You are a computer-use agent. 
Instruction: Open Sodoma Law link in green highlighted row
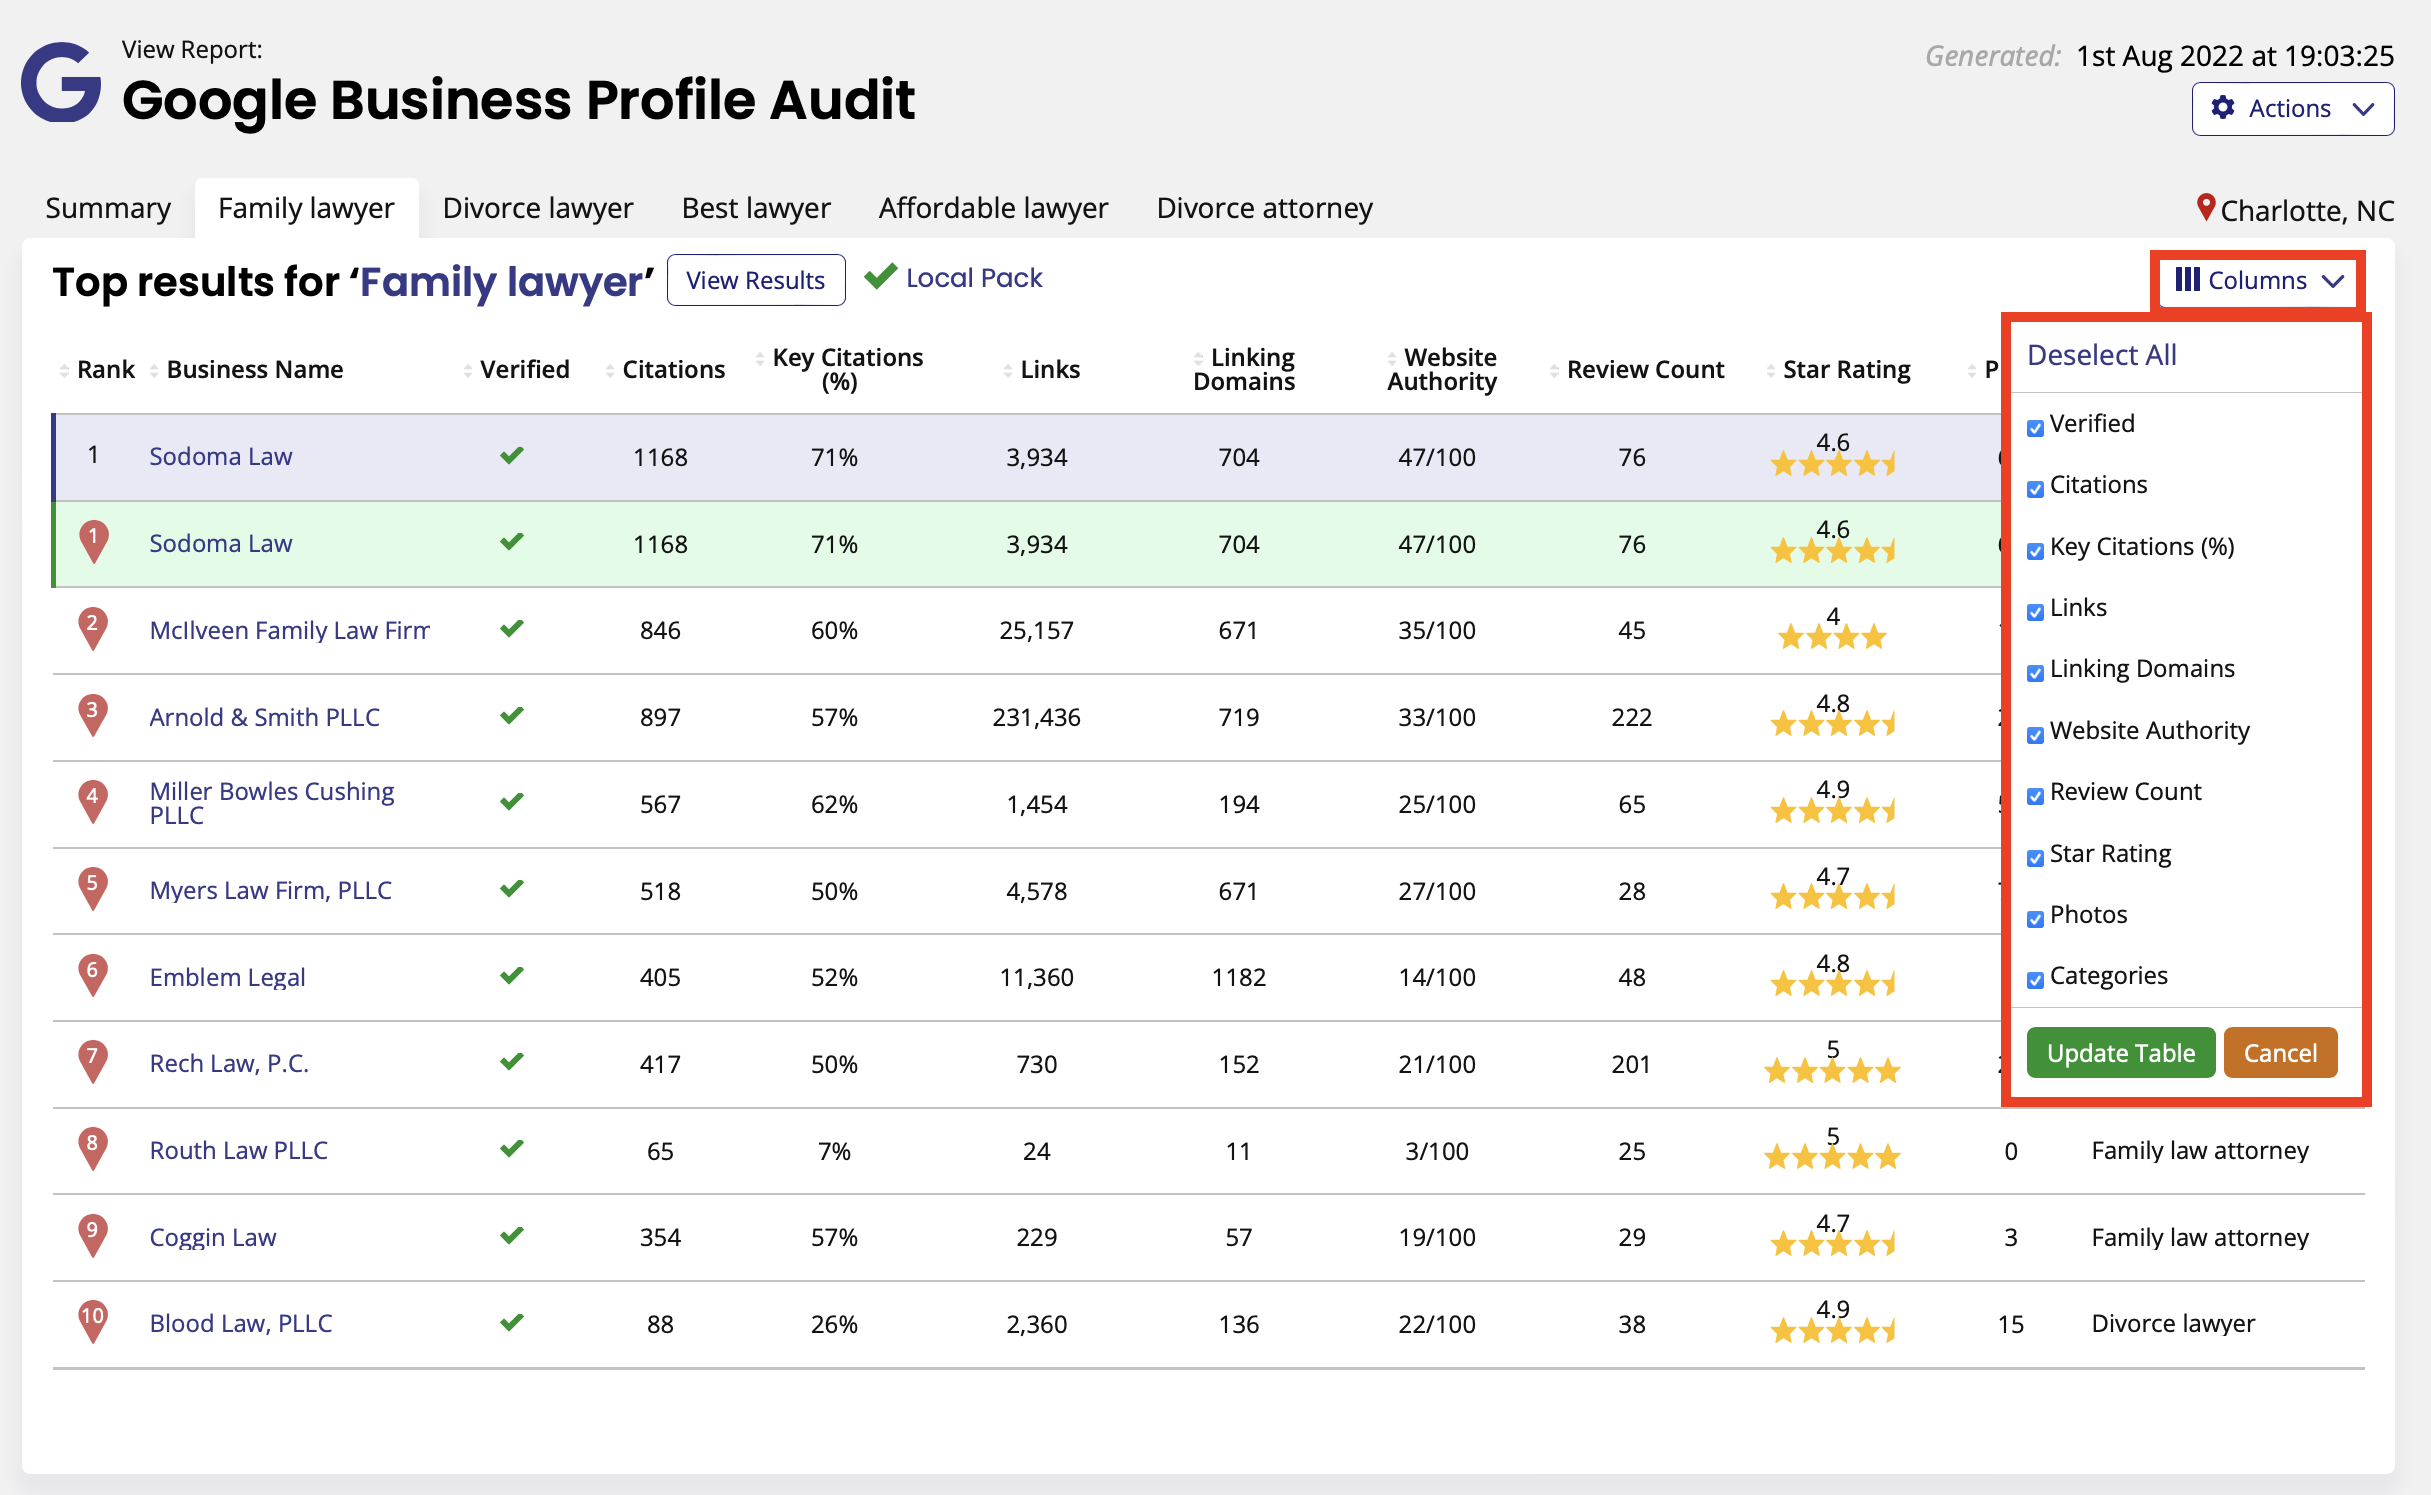(220, 543)
